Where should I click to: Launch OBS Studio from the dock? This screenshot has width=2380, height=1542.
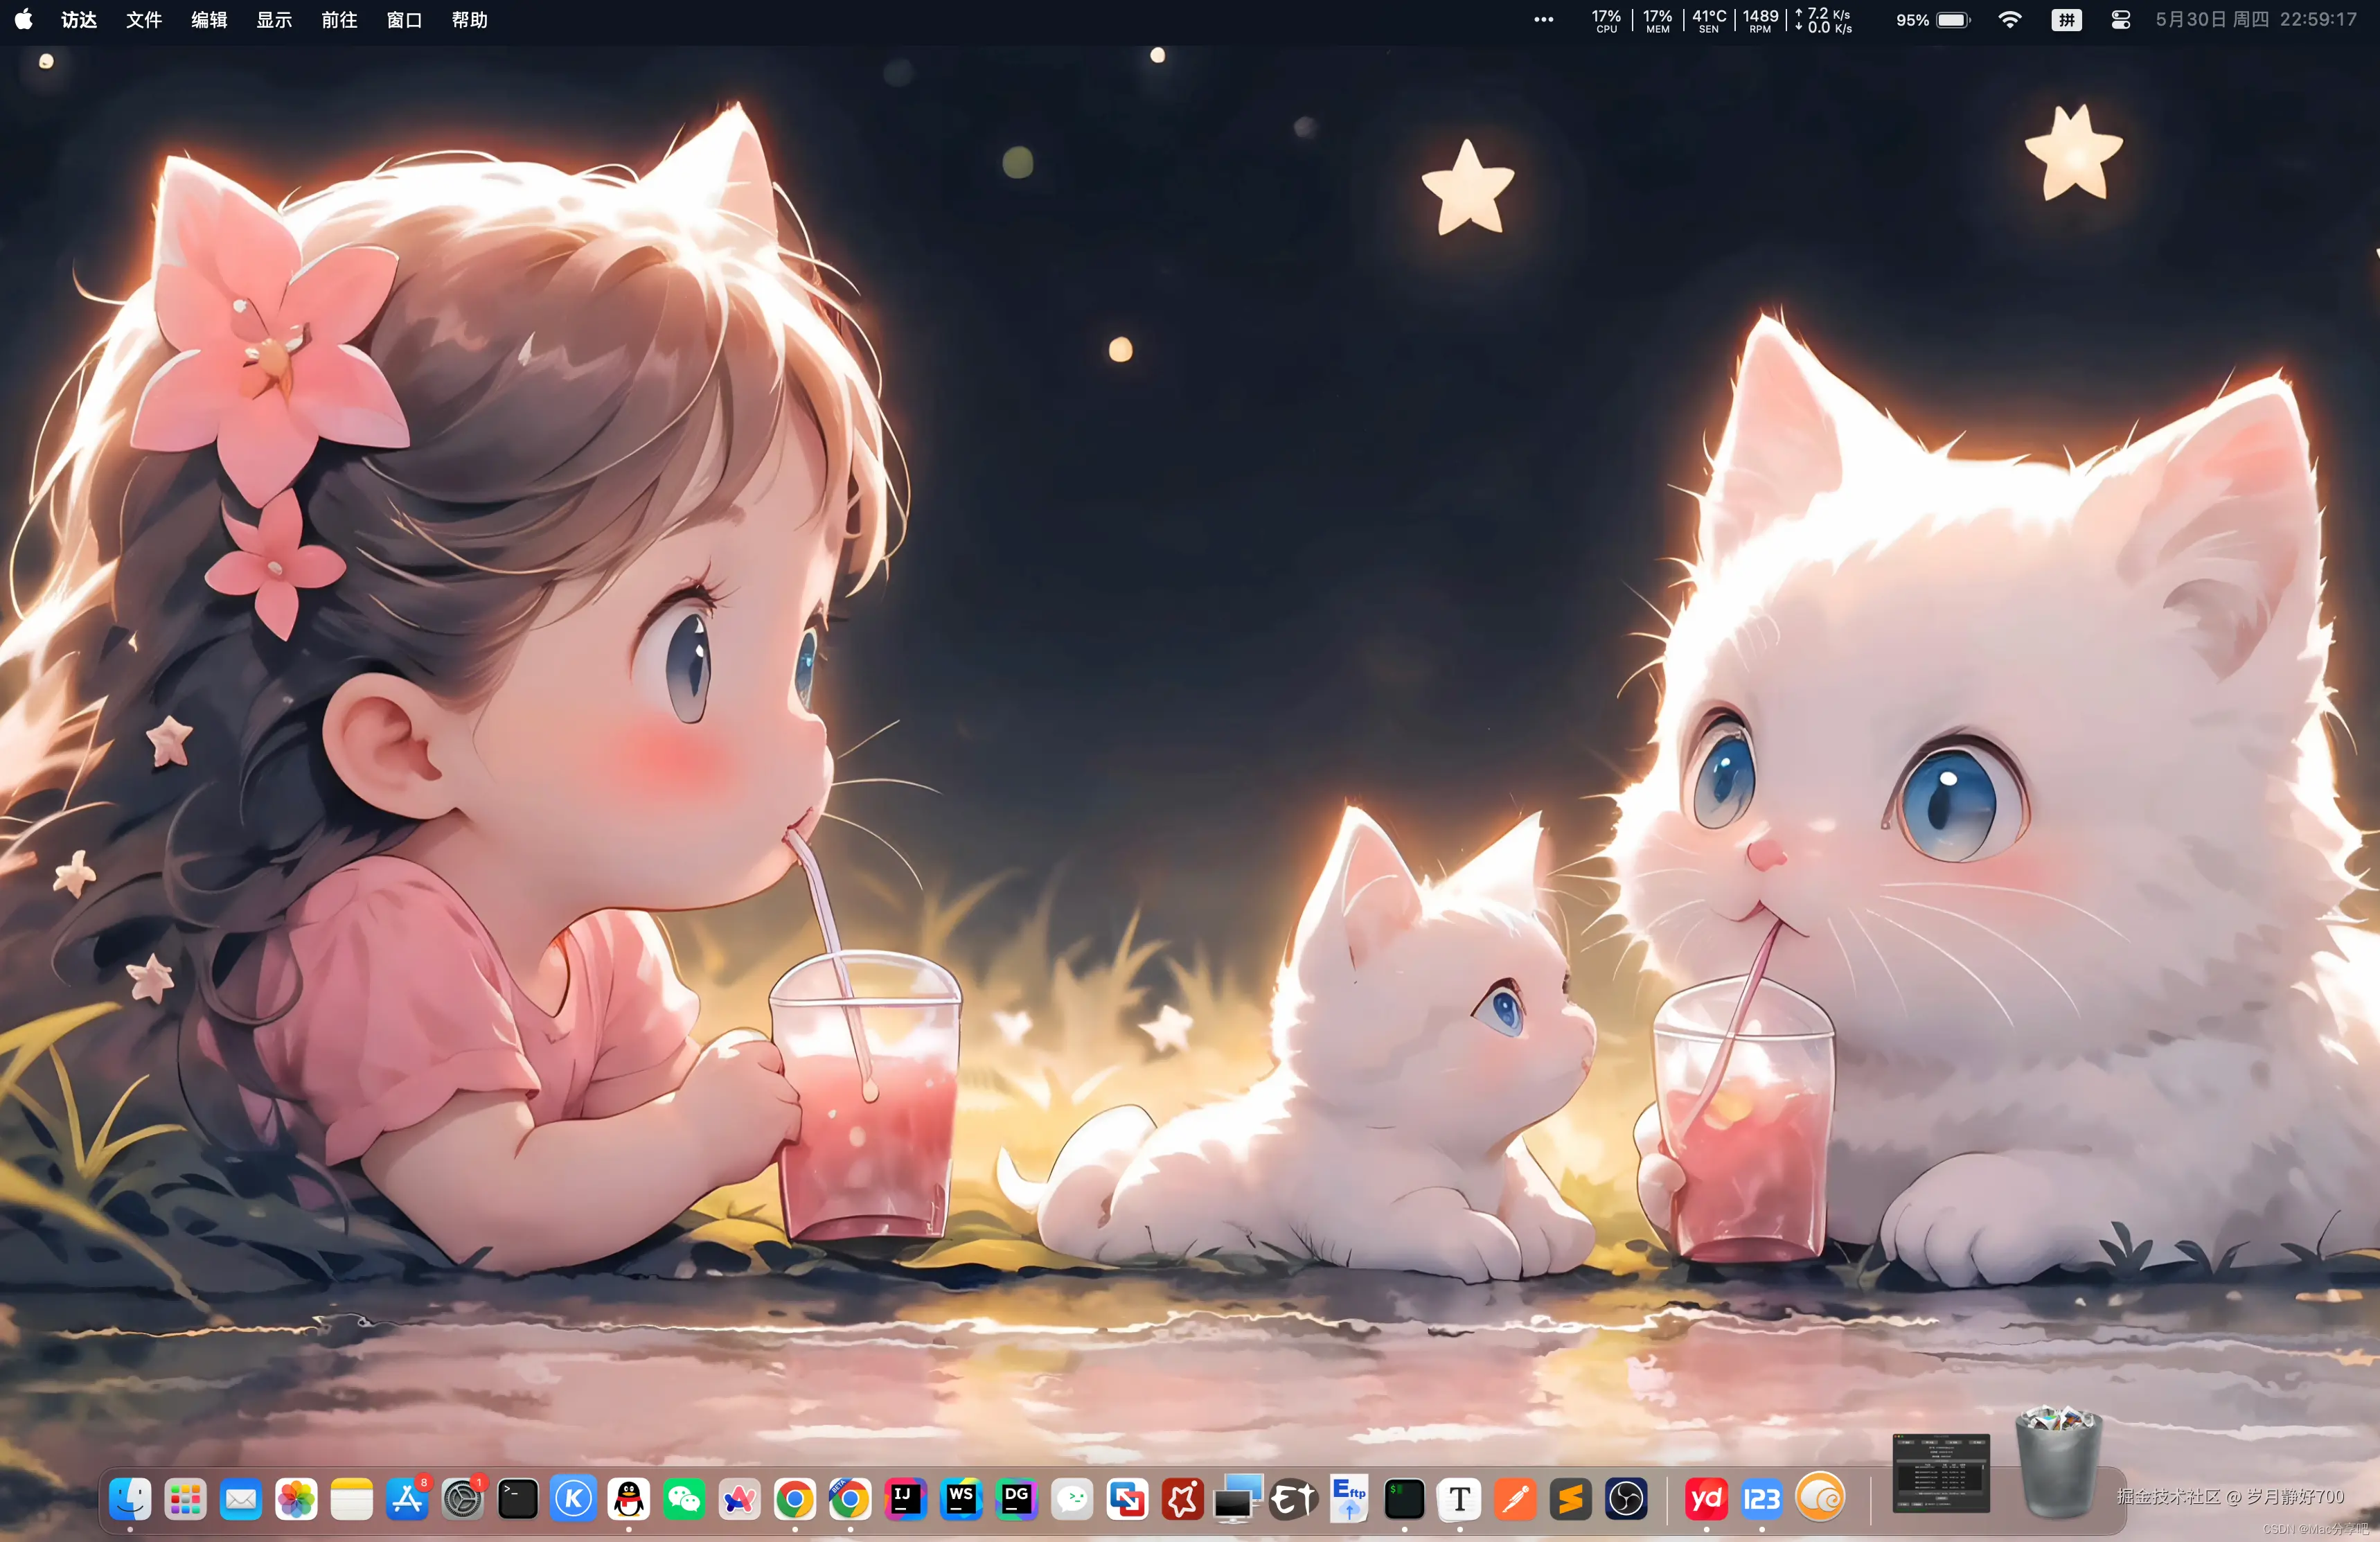pyautogui.click(x=1626, y=1499)
